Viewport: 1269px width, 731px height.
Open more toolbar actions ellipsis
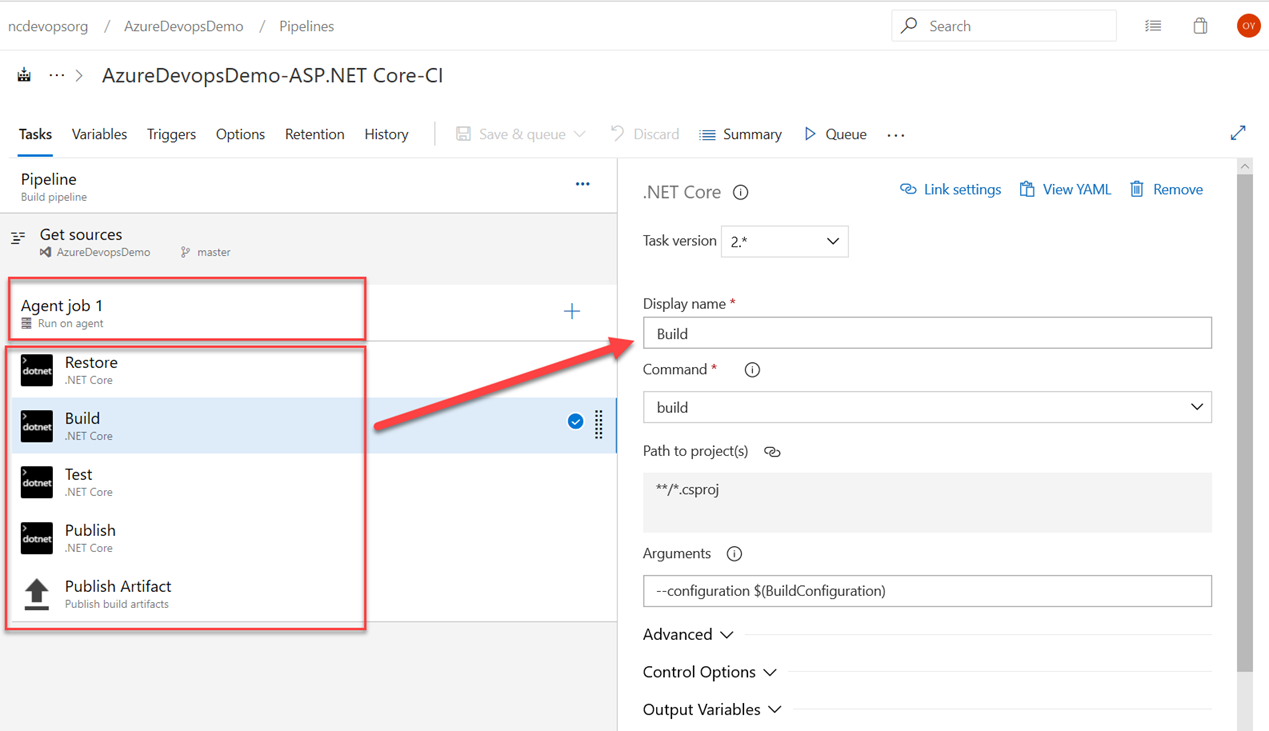point(896,135)
